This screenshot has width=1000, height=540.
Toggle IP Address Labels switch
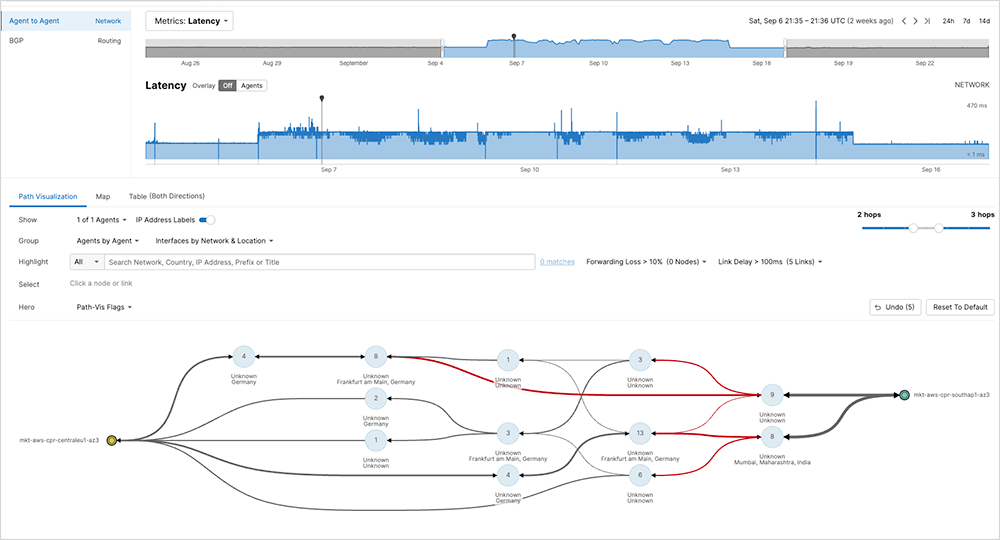pyautogui.click(x=207, y=220)
